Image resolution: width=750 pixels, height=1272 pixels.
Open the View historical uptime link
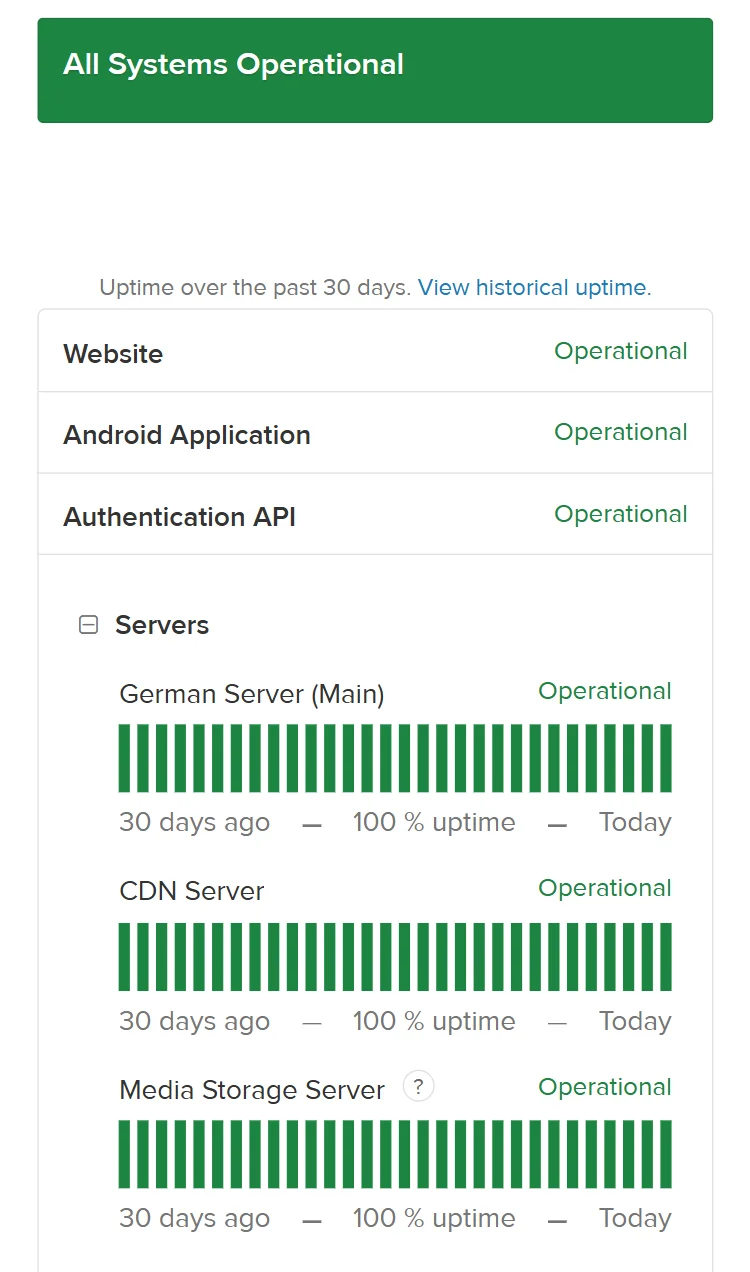[534, 288]
